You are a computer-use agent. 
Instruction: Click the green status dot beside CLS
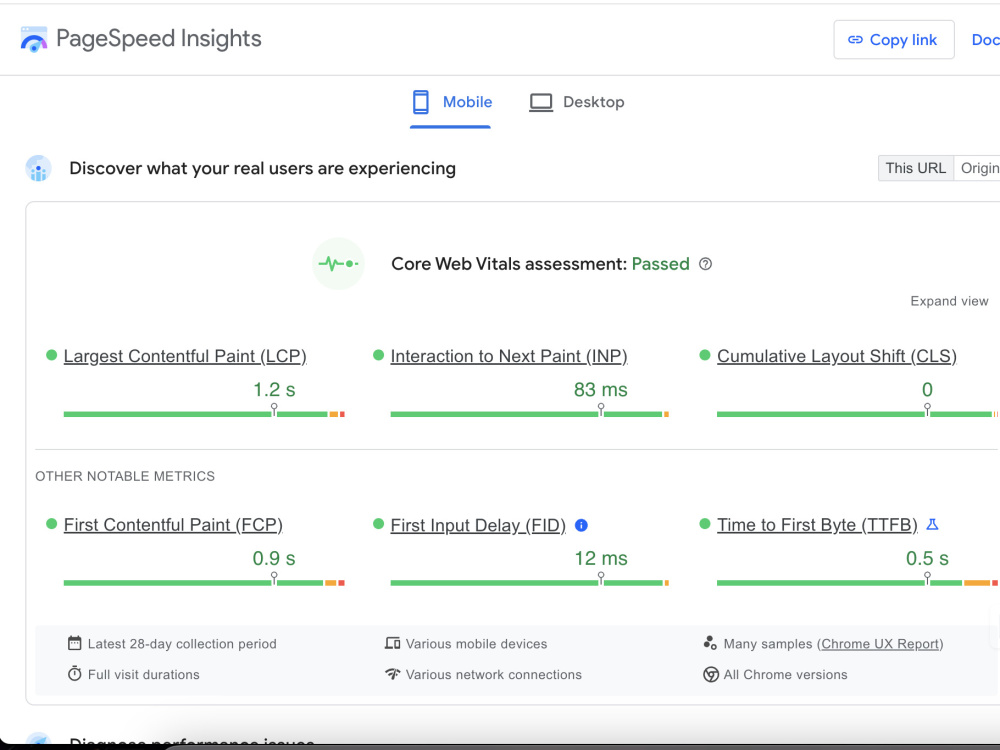click(705, 355)
